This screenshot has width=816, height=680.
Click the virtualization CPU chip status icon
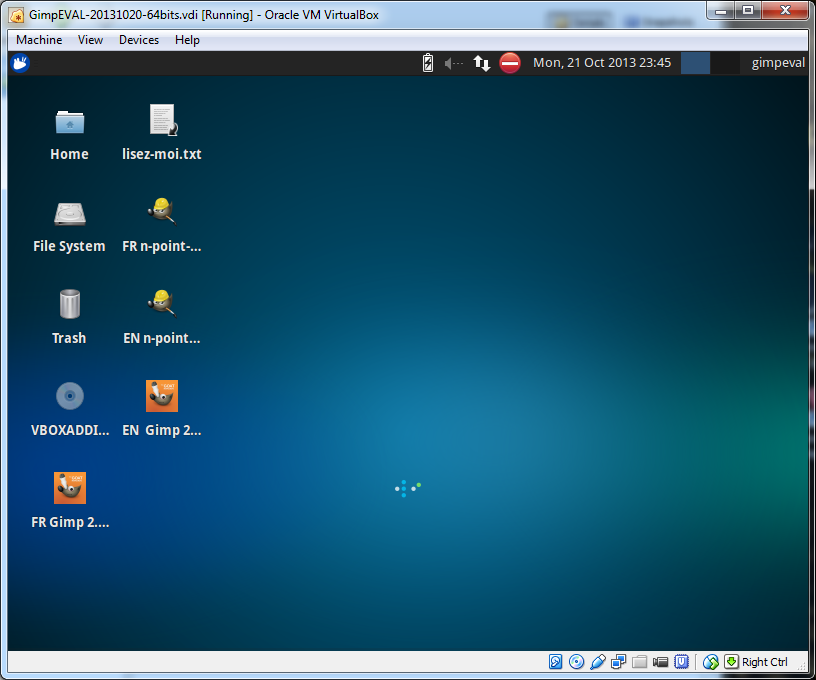point(681,662)
